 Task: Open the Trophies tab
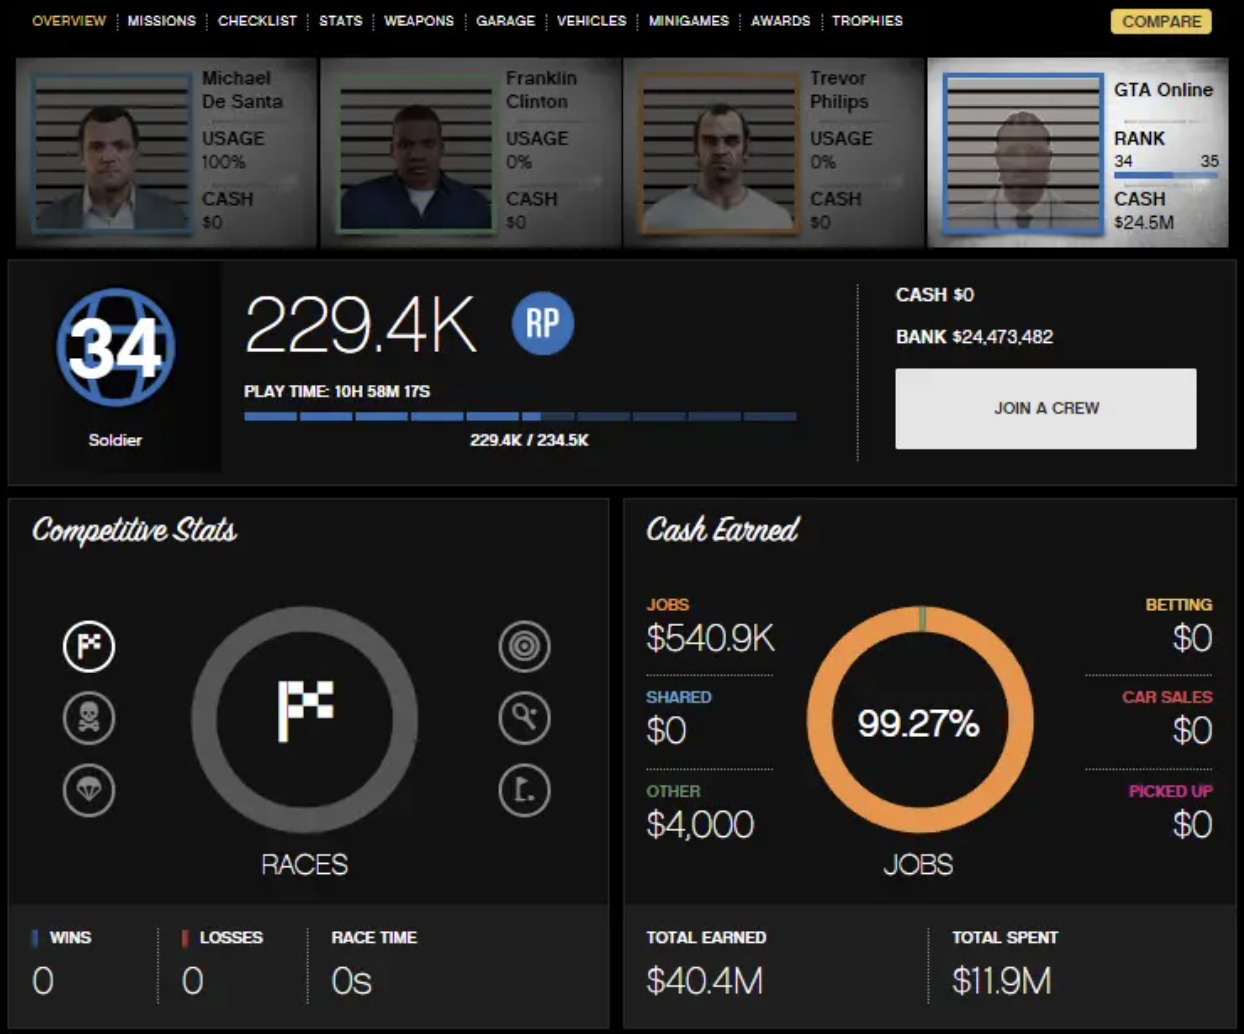[867, 20]
